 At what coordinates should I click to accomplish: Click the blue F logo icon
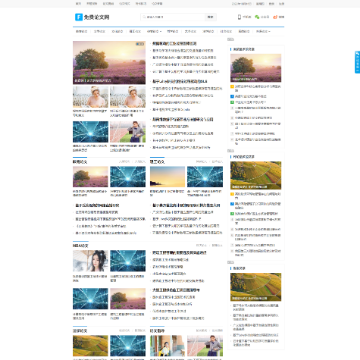coord(79,17)
